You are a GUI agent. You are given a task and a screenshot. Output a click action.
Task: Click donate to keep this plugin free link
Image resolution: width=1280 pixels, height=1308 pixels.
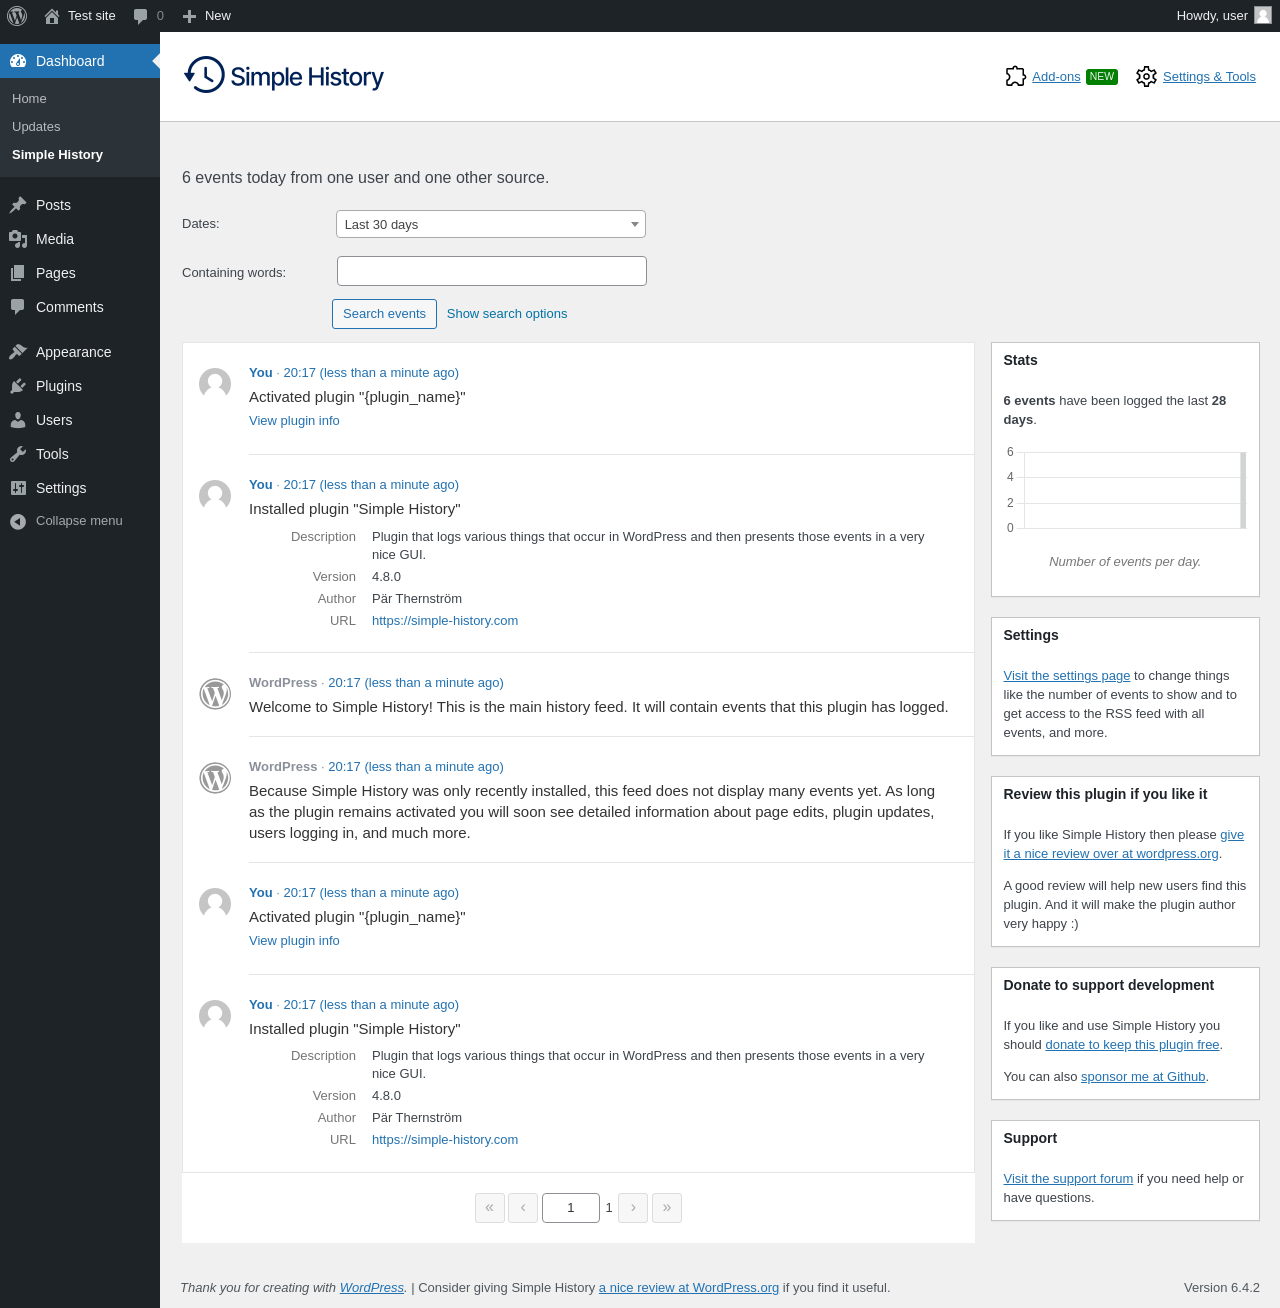(x=1132, y=1045)
